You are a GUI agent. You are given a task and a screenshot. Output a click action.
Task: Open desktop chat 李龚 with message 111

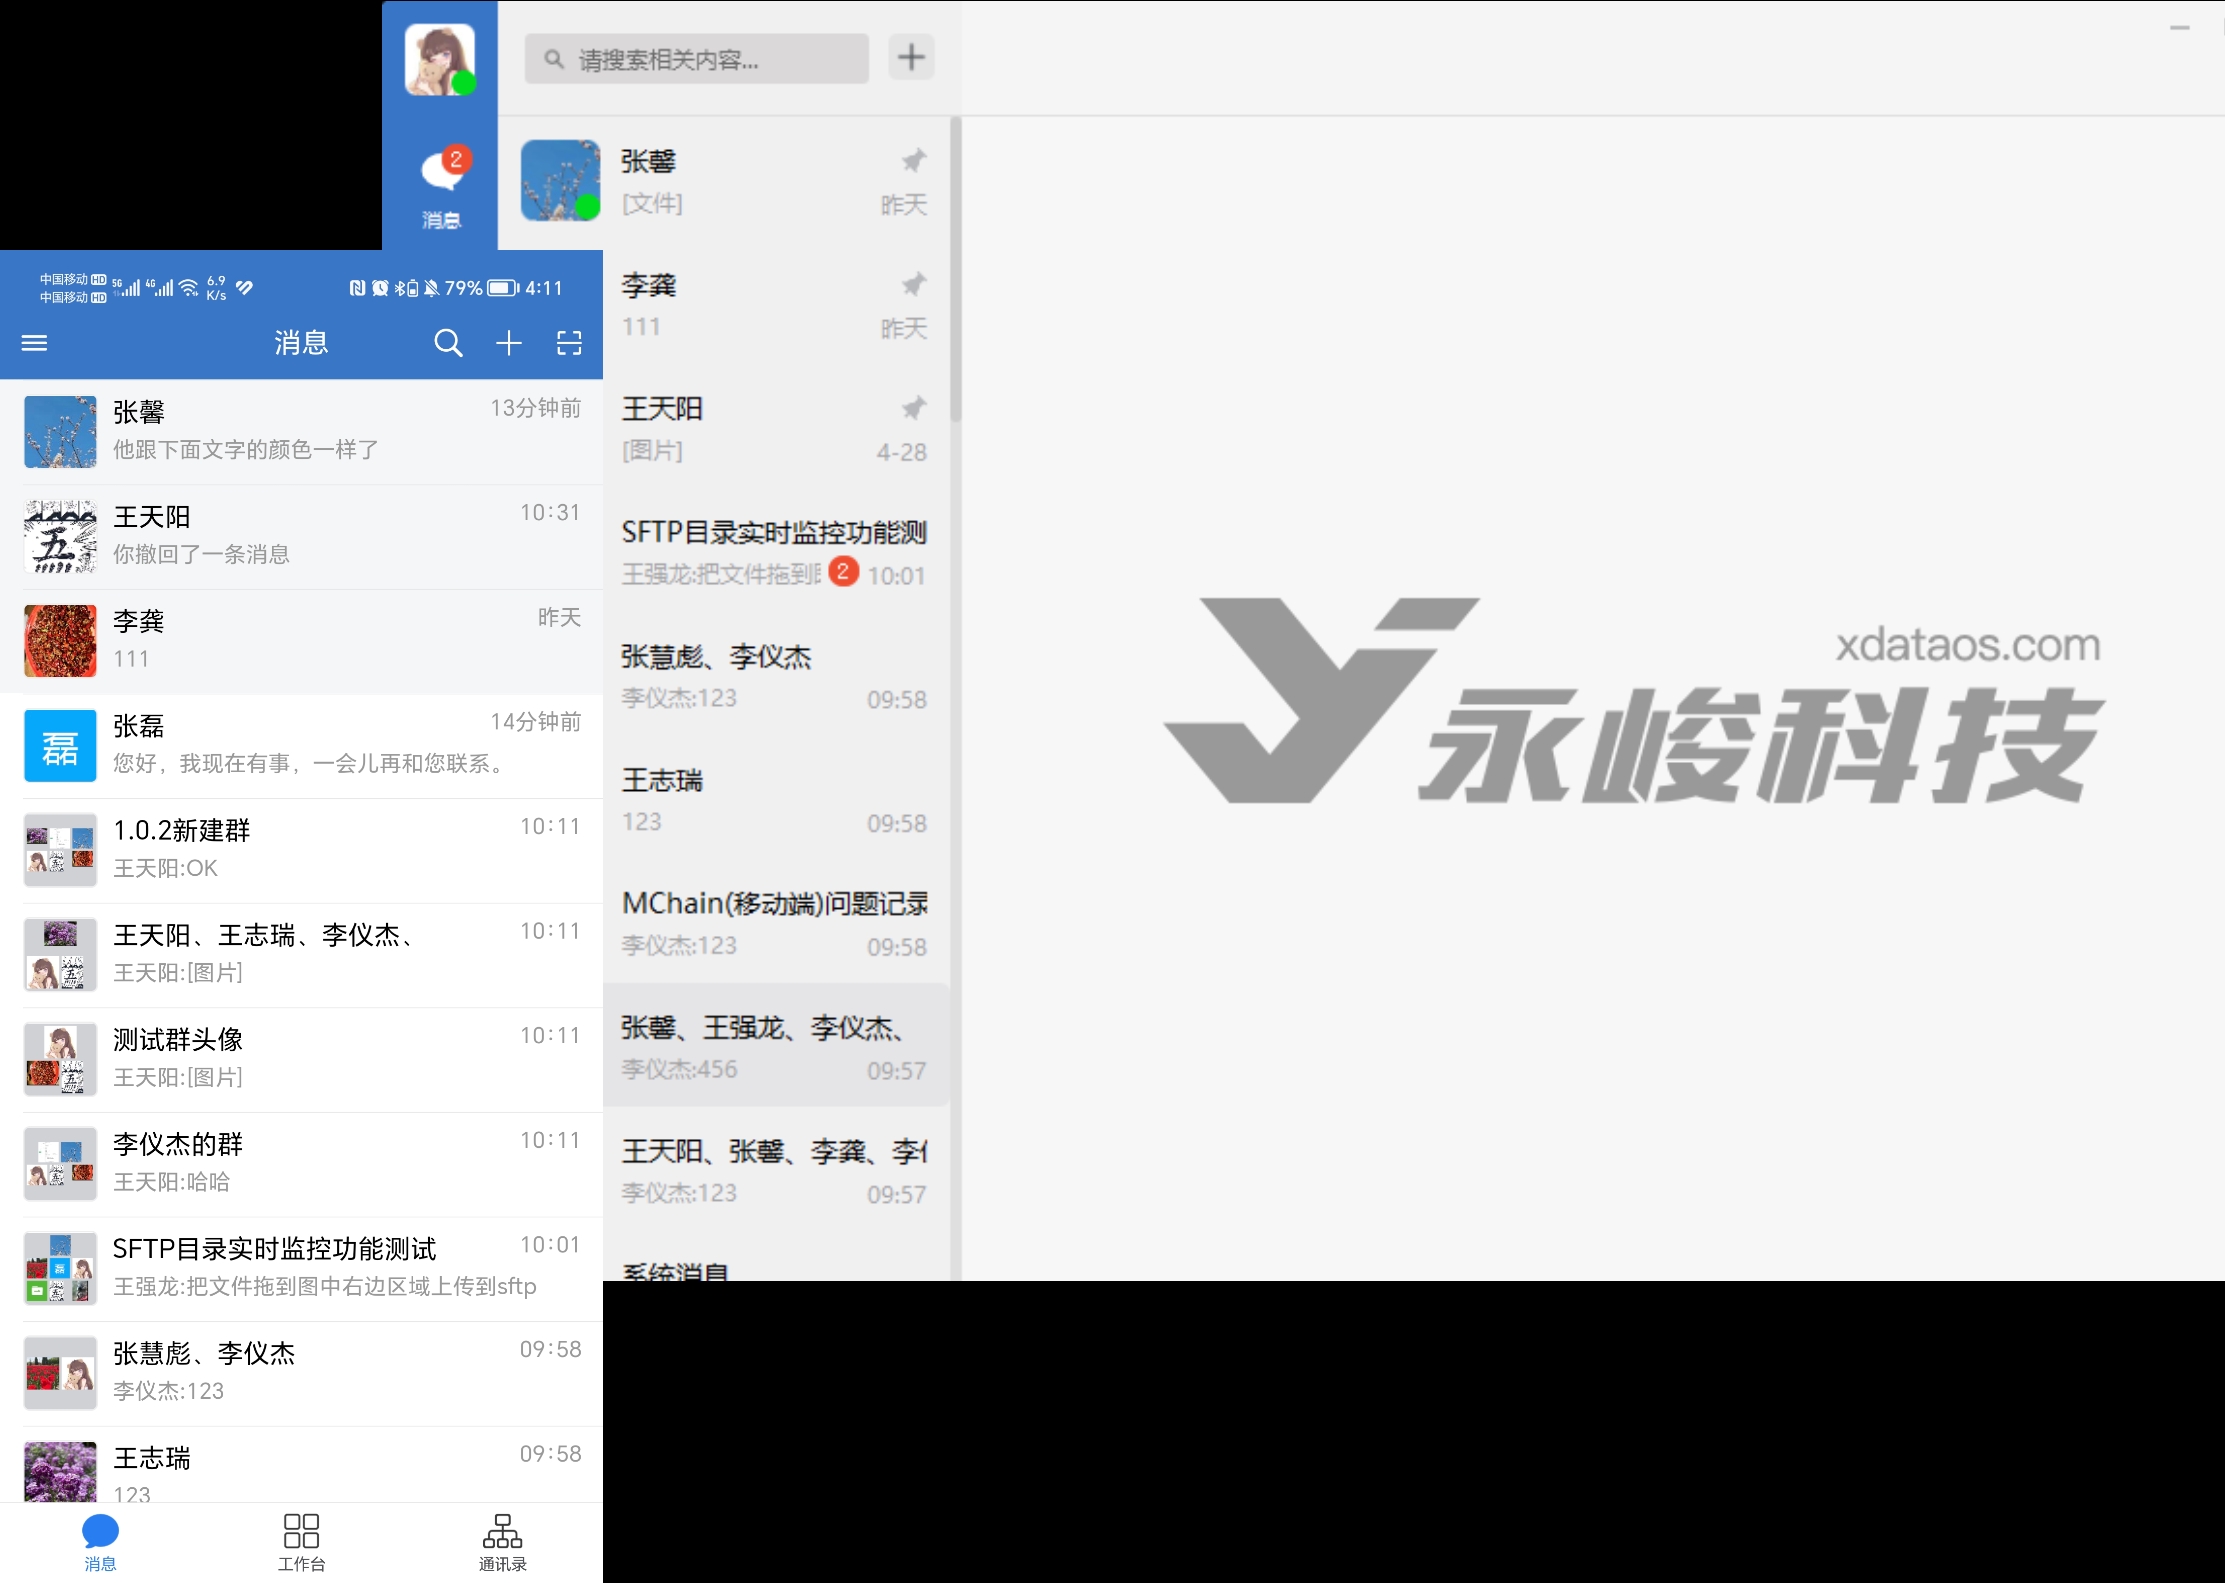(776, 306)
